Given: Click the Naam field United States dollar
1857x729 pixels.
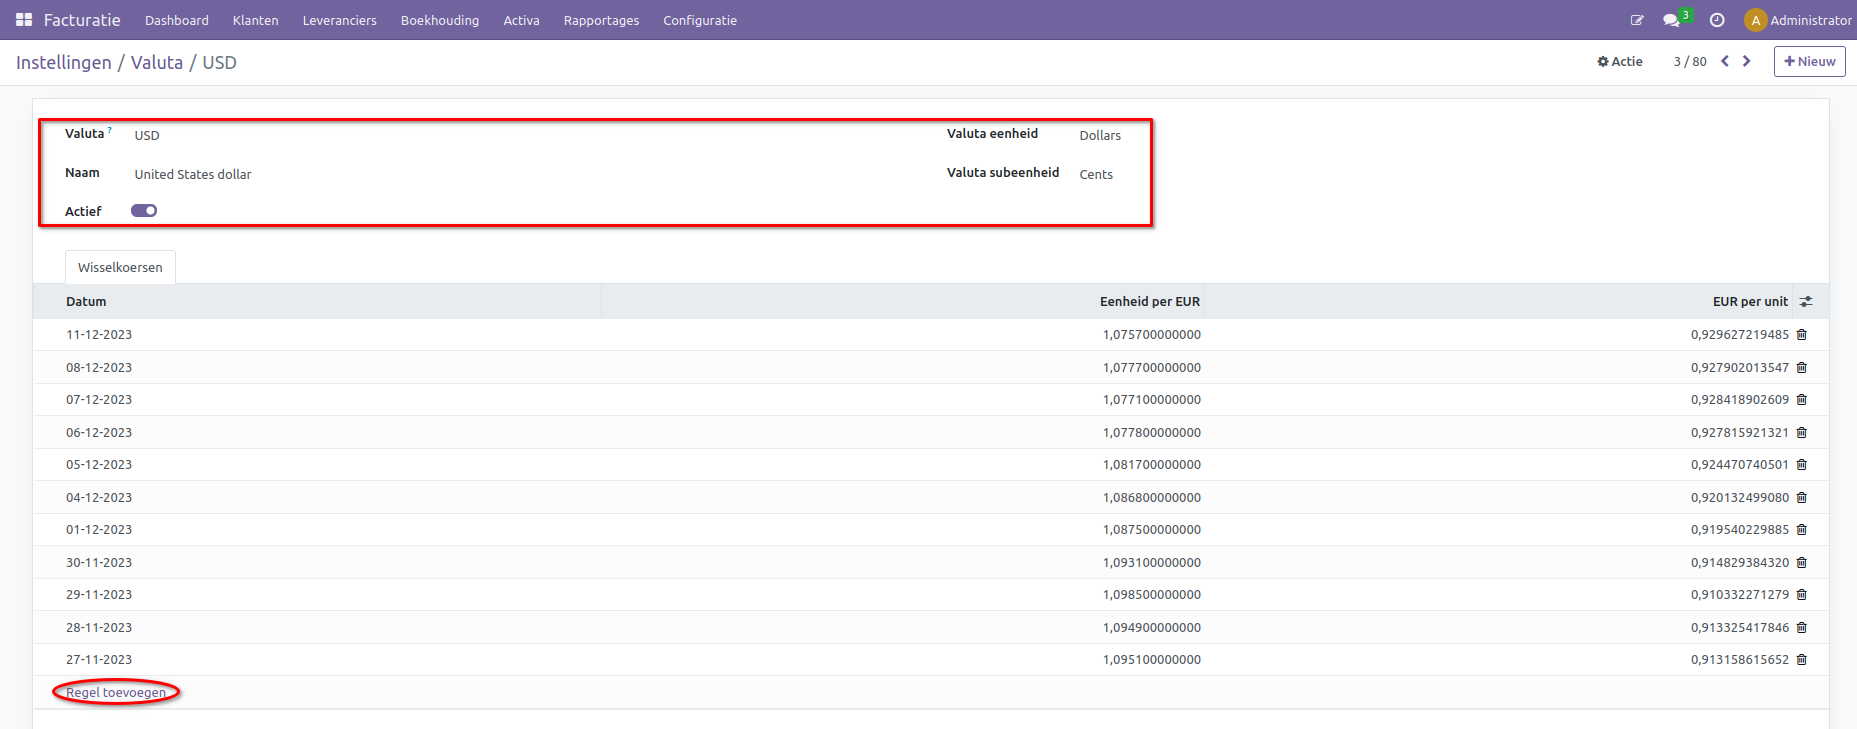Looking at the screenshot, I should click(x=193, y=174).
